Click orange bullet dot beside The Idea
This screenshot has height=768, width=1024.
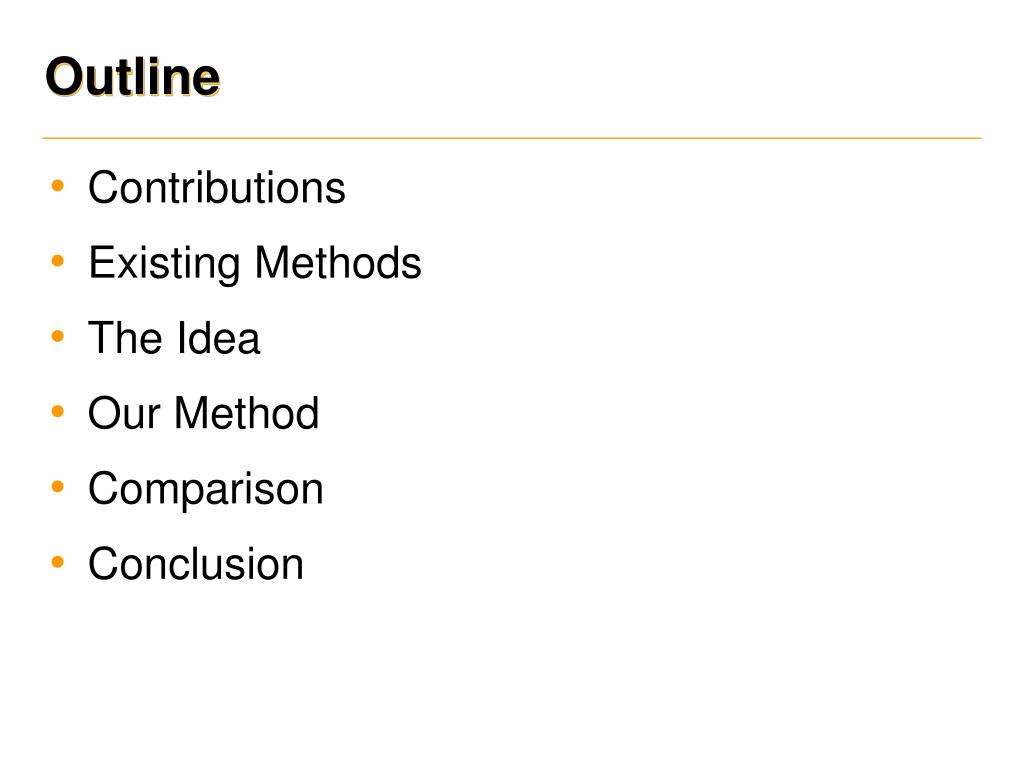click(57, 336)
